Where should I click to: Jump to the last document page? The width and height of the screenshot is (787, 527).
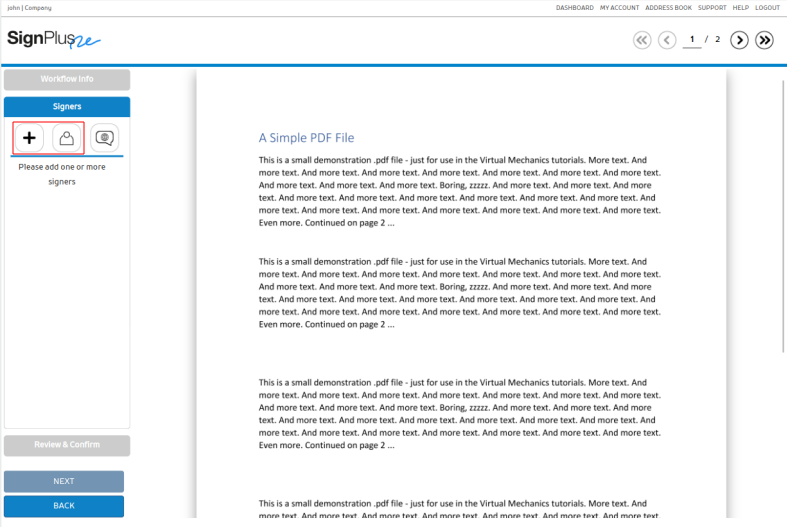[765, 40]
